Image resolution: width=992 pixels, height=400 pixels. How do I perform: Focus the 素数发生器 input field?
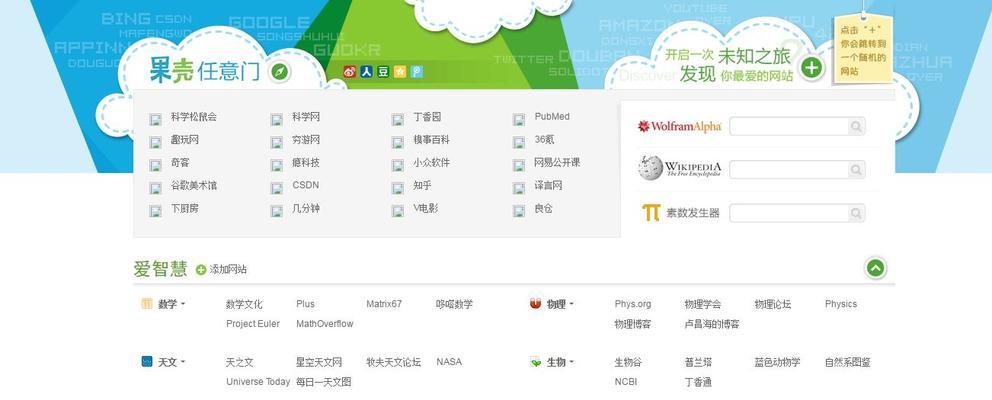789,213
